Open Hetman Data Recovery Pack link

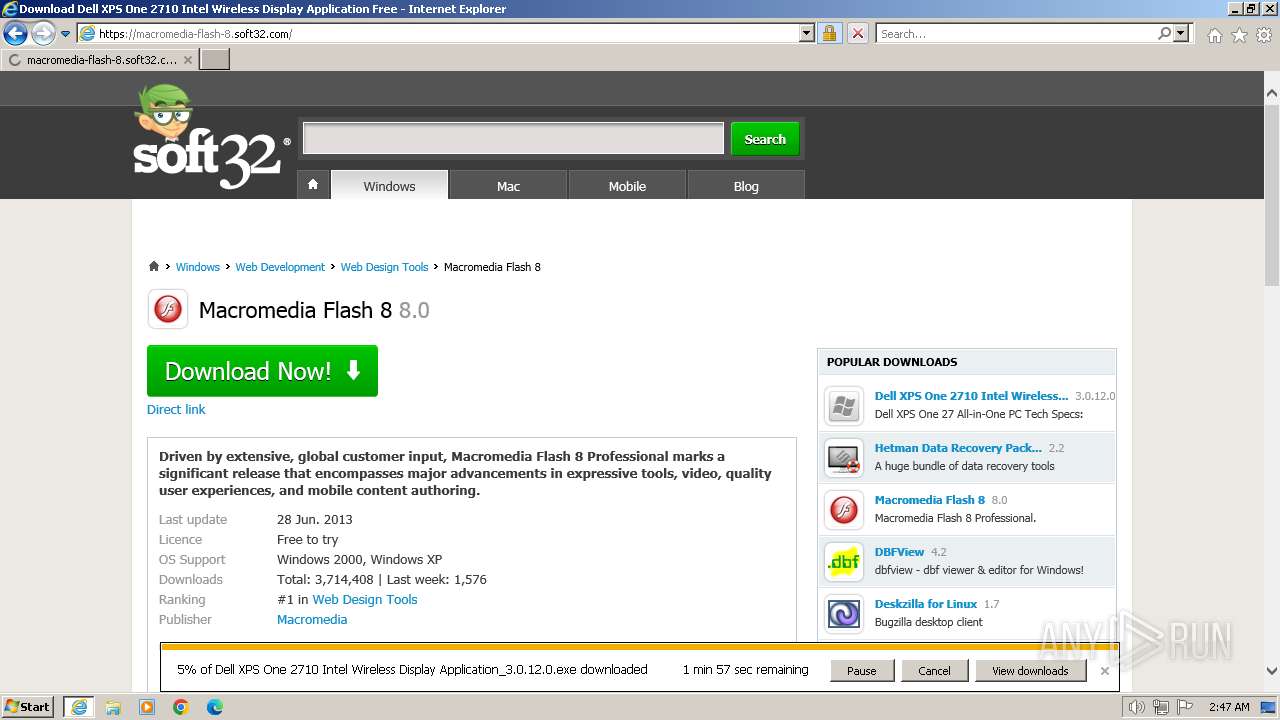[x=958, y=448]
